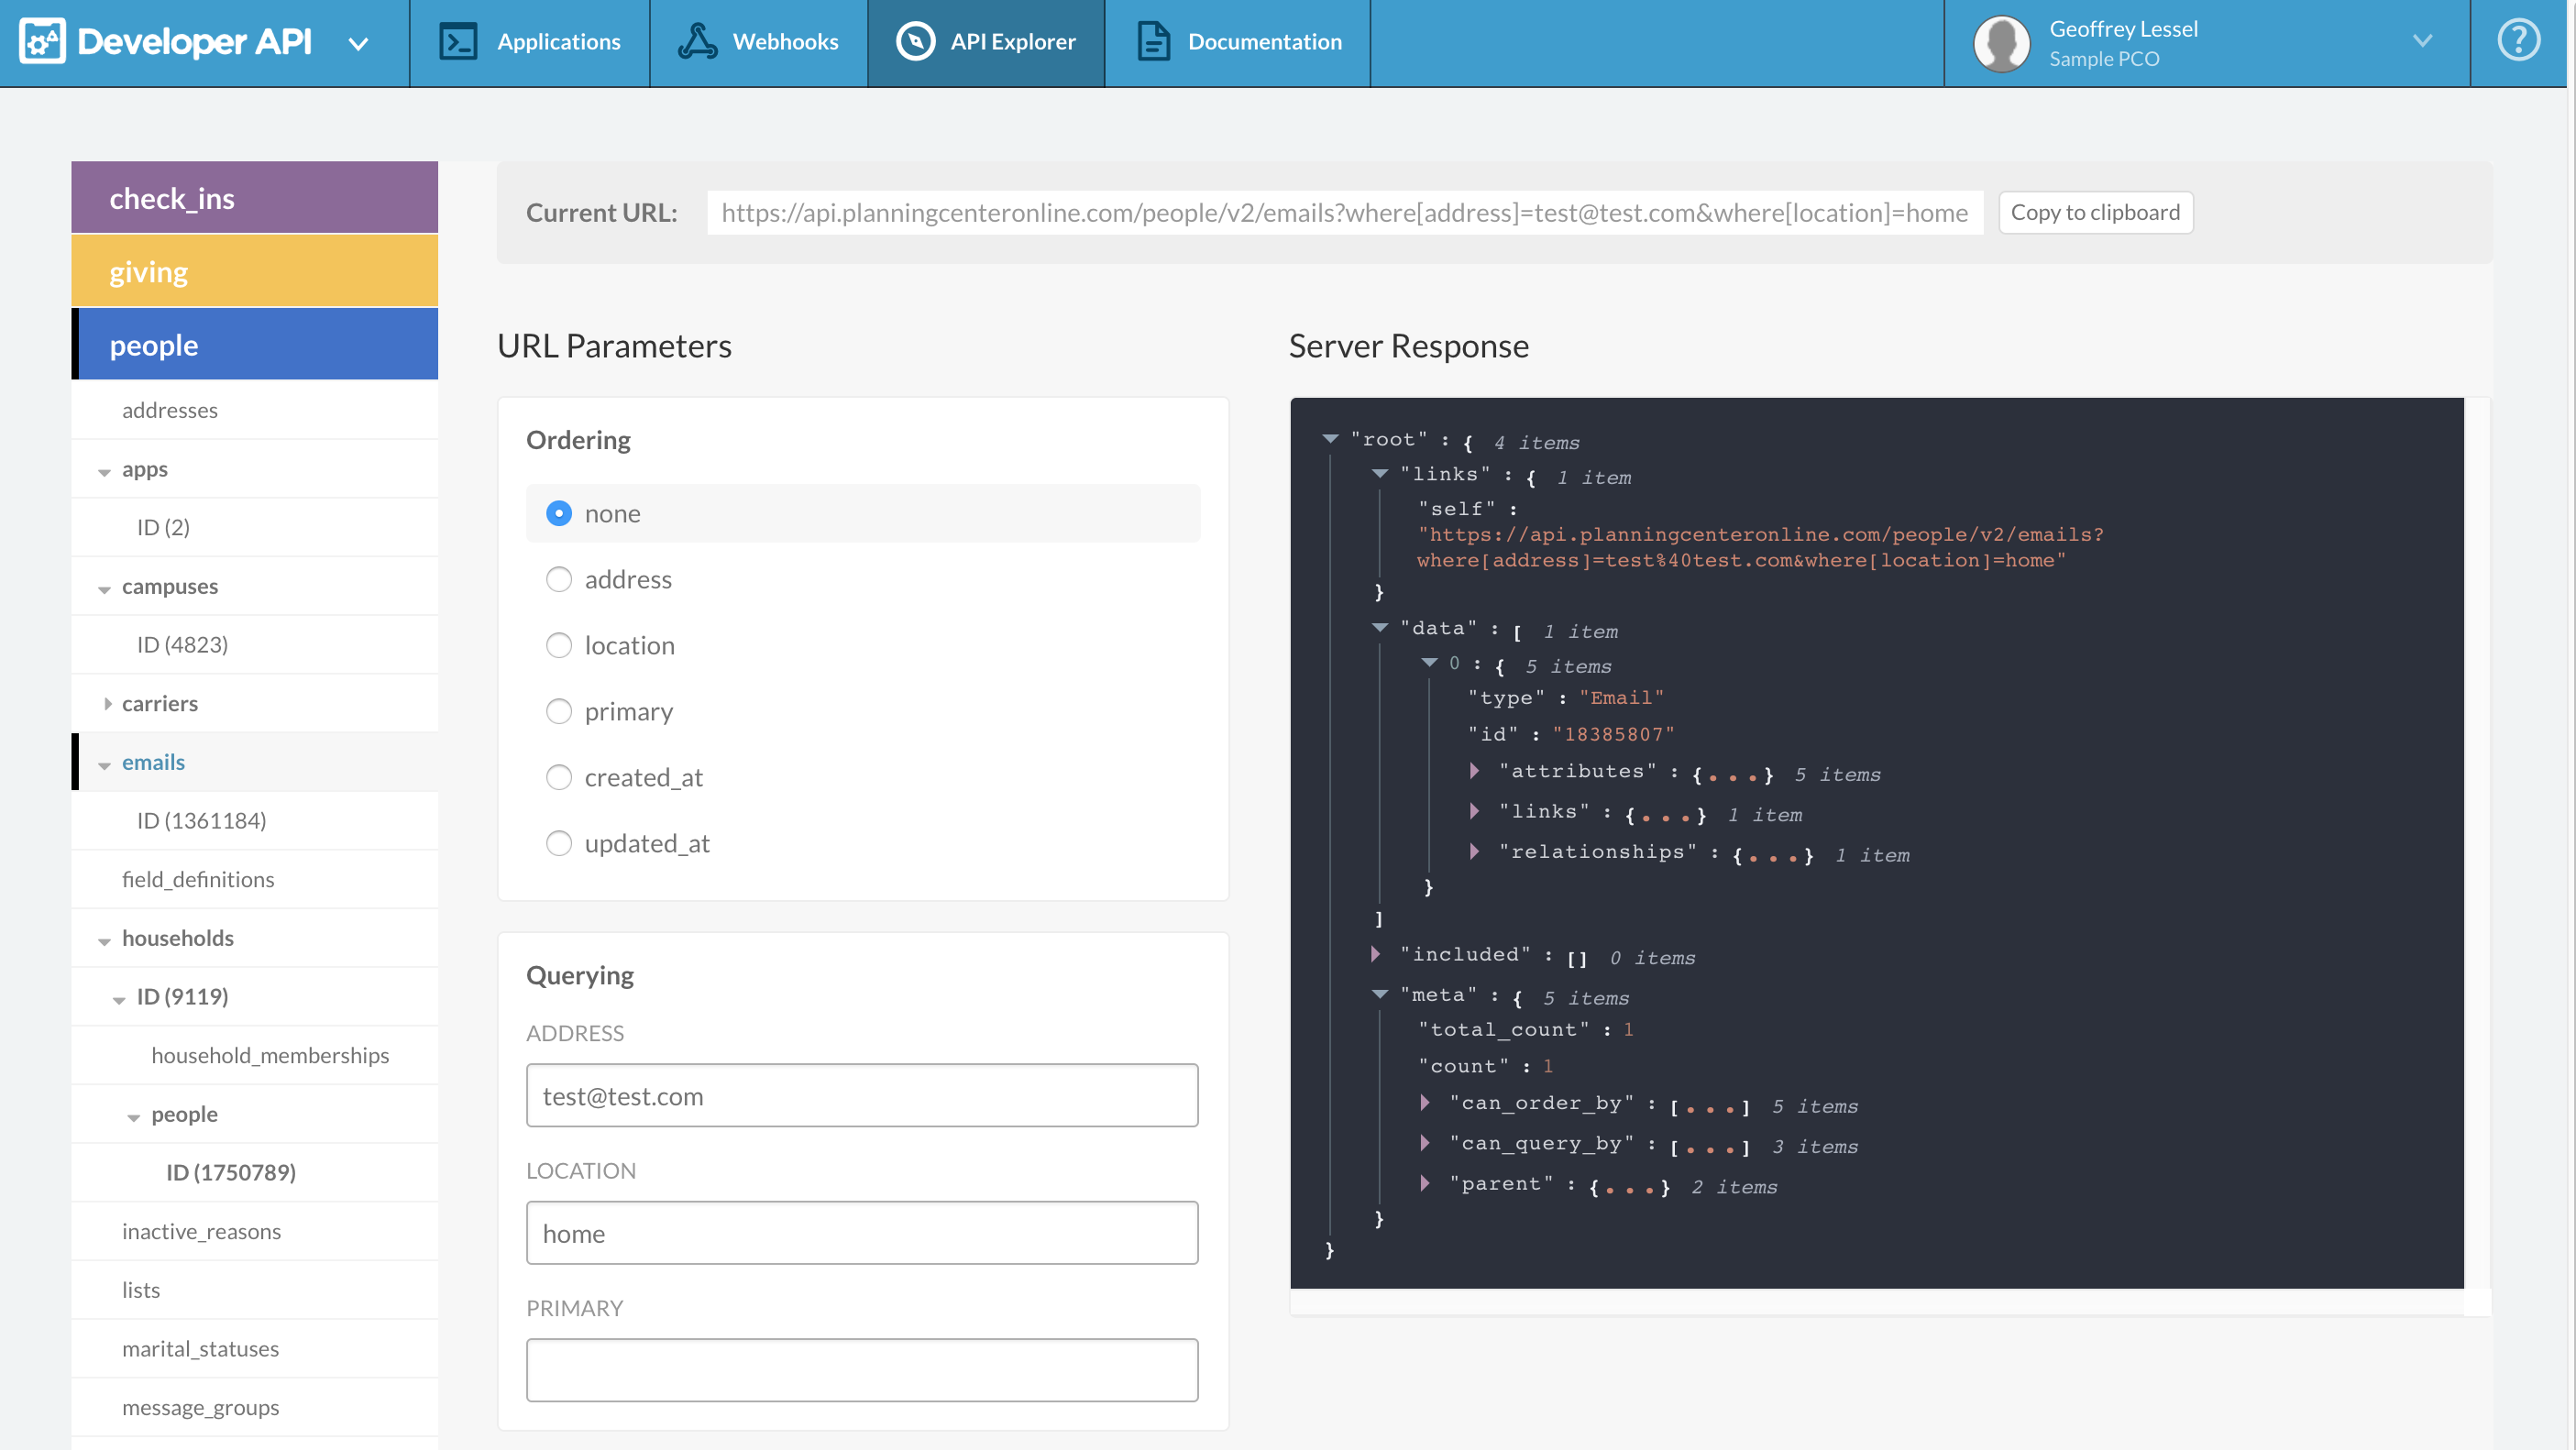Choose updated_at ordering radio button

559,843
